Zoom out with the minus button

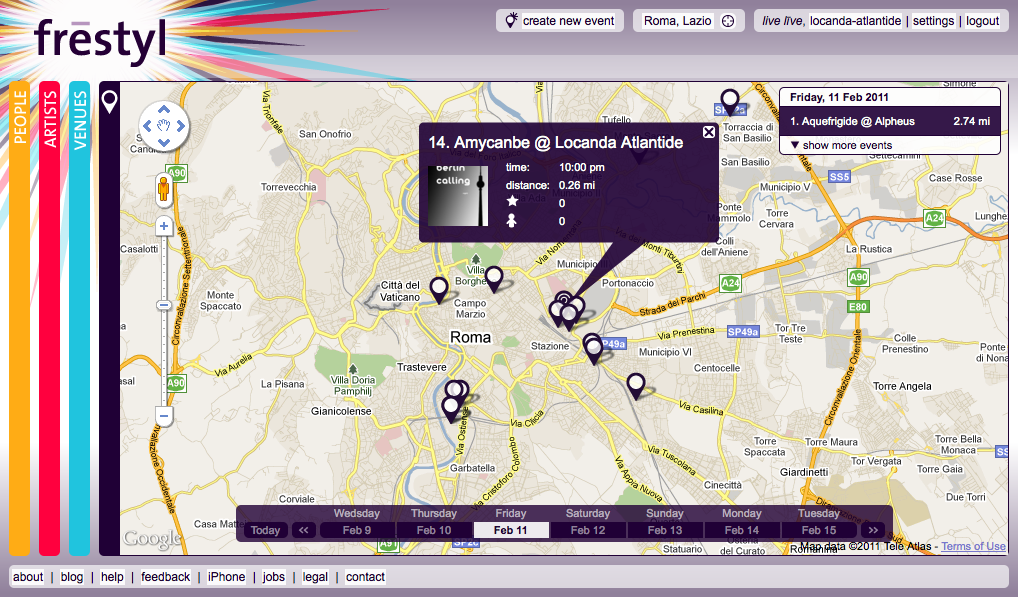[x=164, y=416]
